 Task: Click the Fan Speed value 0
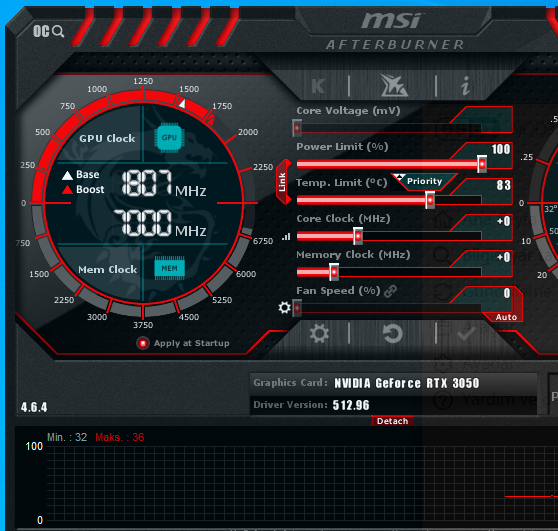507,293
